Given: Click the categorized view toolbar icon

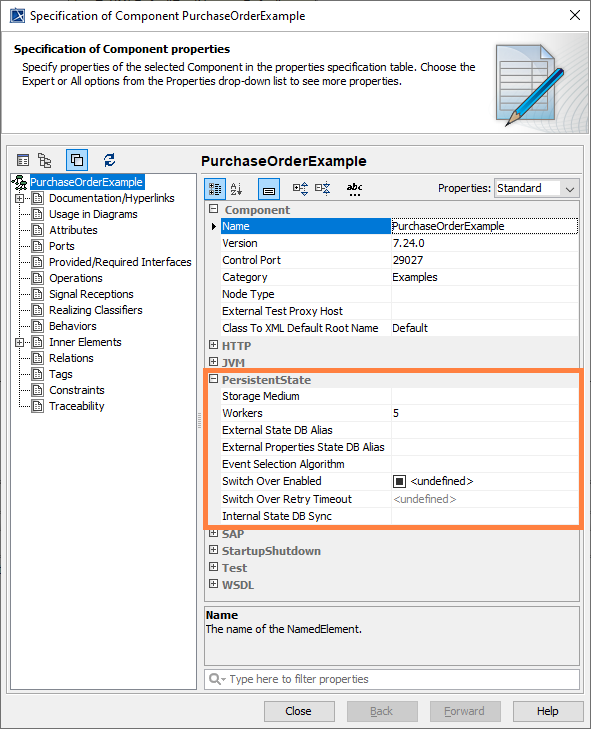Looking at the screenshot, I should pos(215,189).
